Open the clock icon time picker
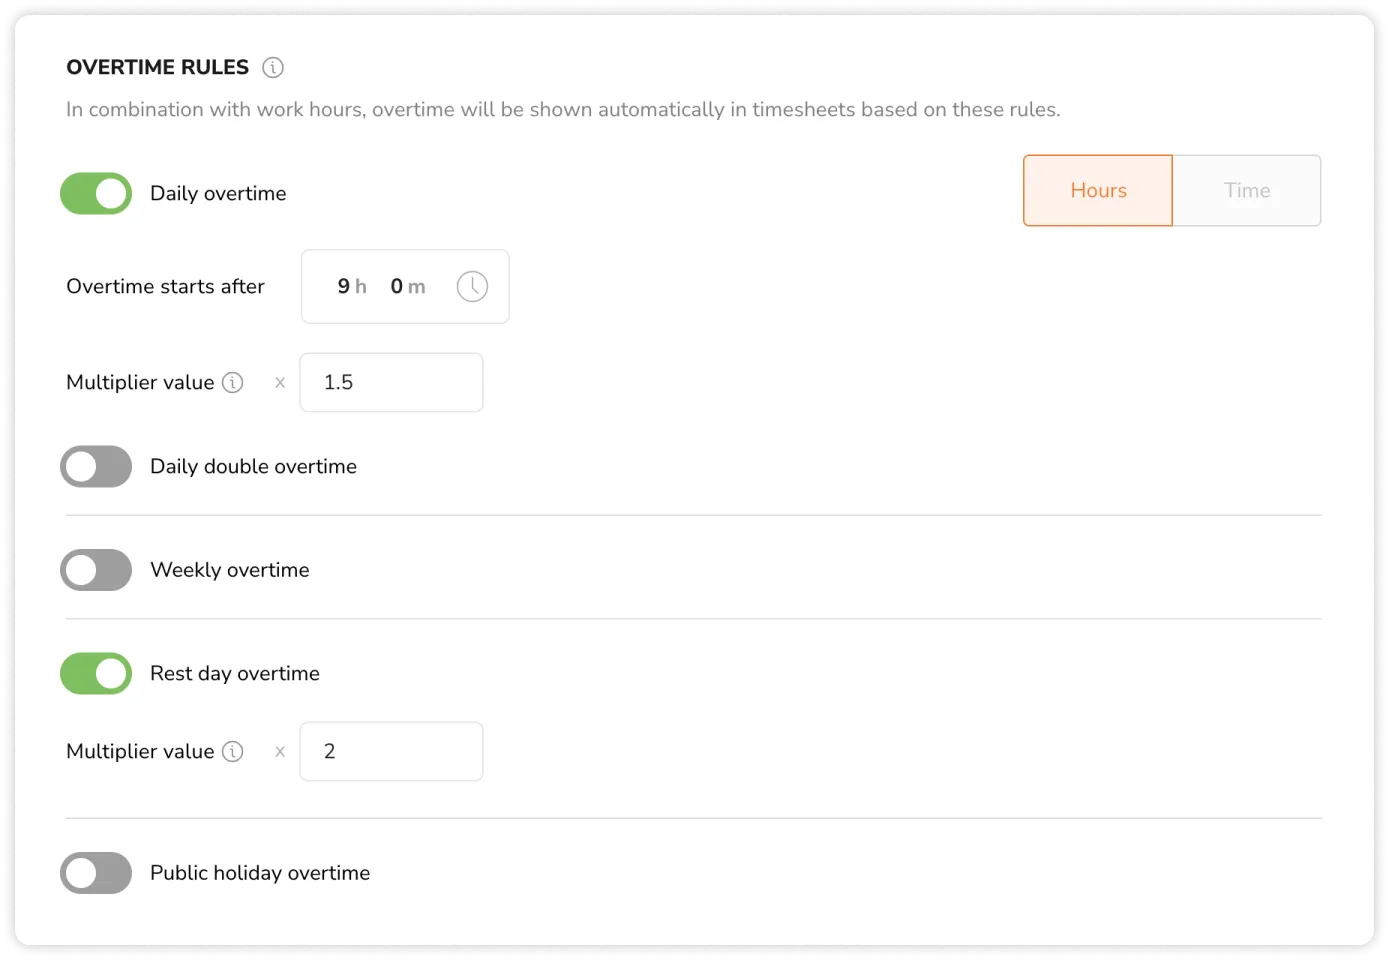 click(x=472, y=287)
